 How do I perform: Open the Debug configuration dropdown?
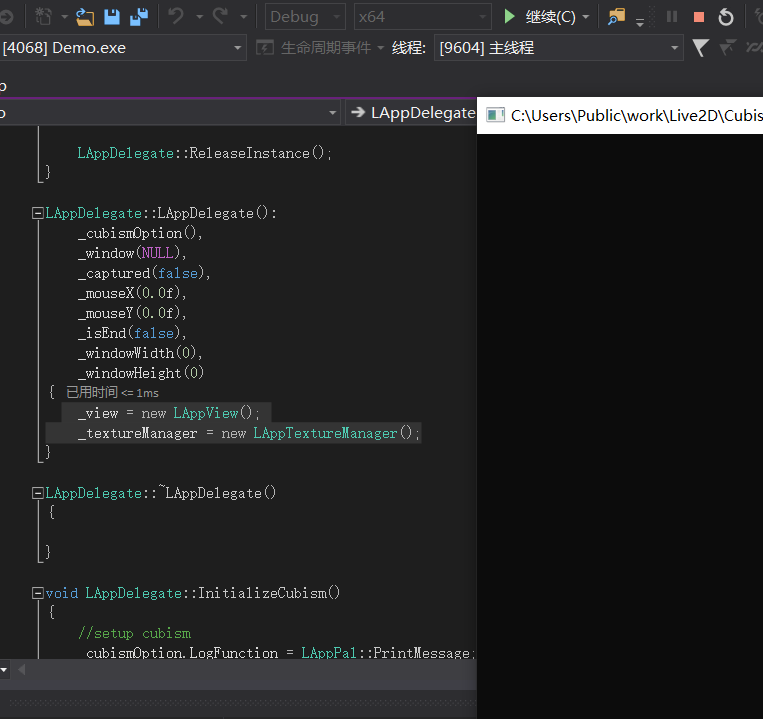305,17
